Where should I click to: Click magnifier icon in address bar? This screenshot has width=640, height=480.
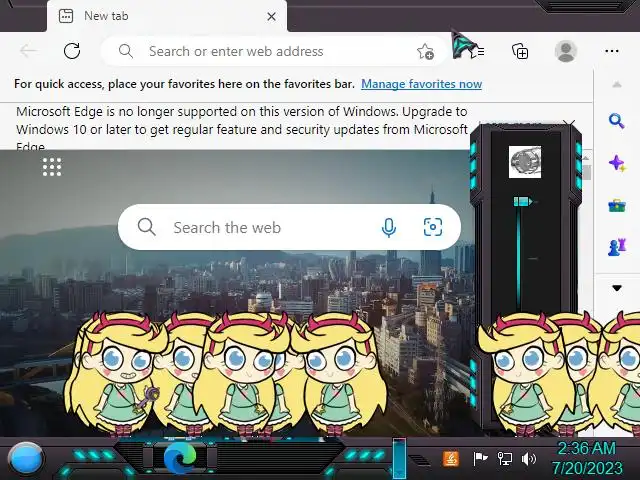click(x=126, y=51)
